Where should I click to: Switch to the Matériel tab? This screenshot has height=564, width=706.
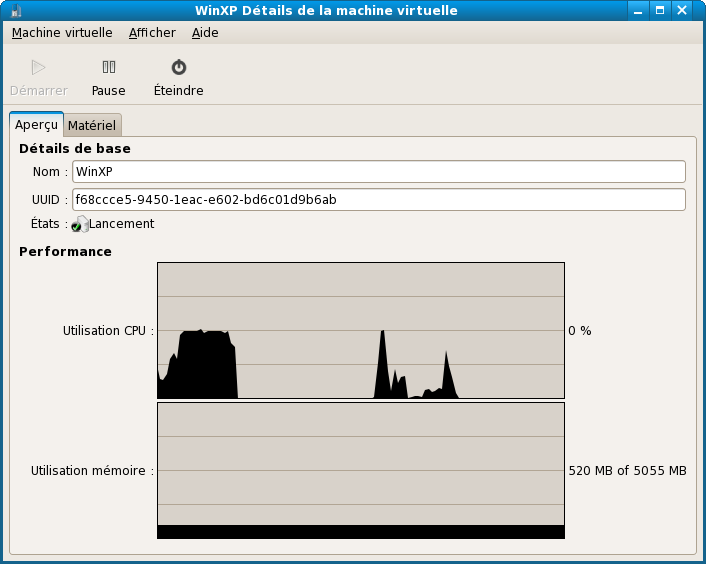[x=92, y=126]
